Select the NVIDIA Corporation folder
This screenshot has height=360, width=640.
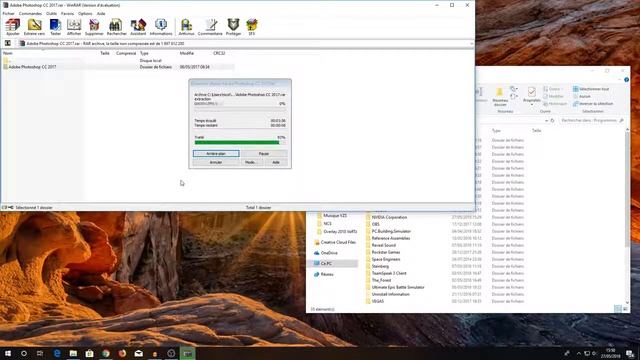point(387,217)
